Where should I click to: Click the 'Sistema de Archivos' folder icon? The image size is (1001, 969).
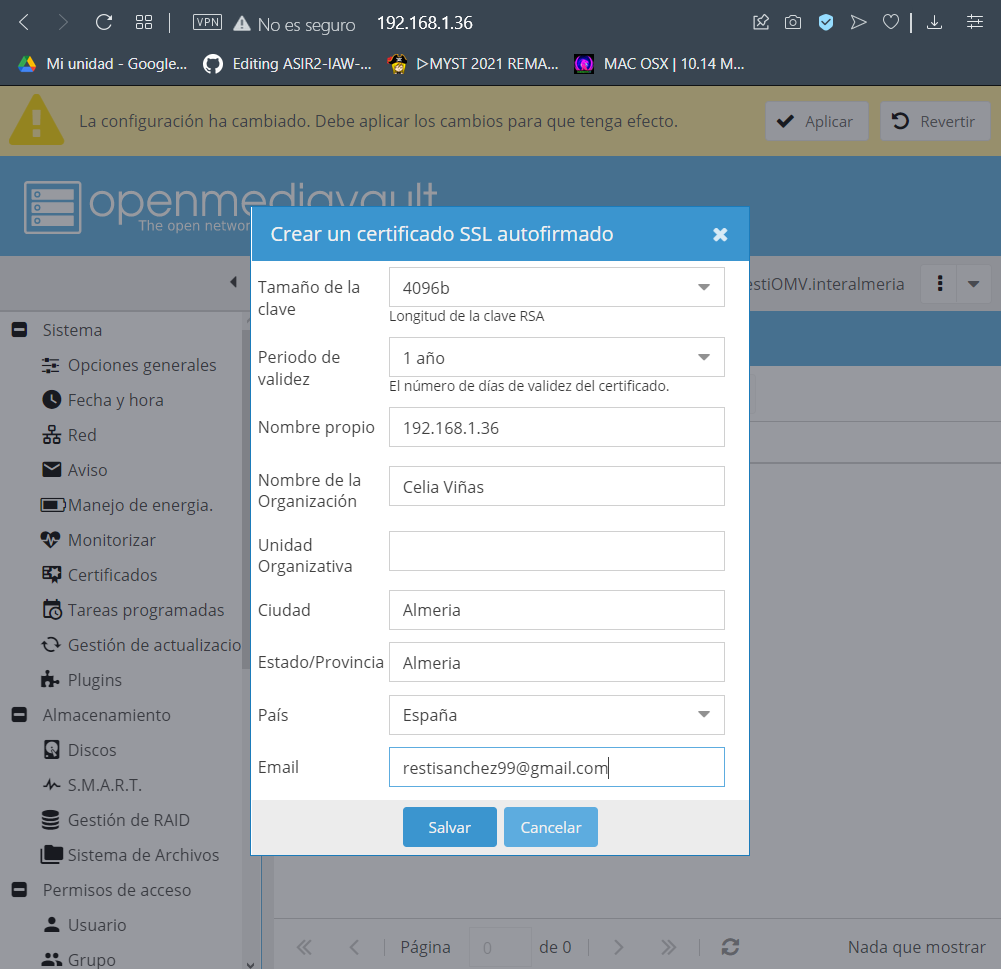coord(52,855)
